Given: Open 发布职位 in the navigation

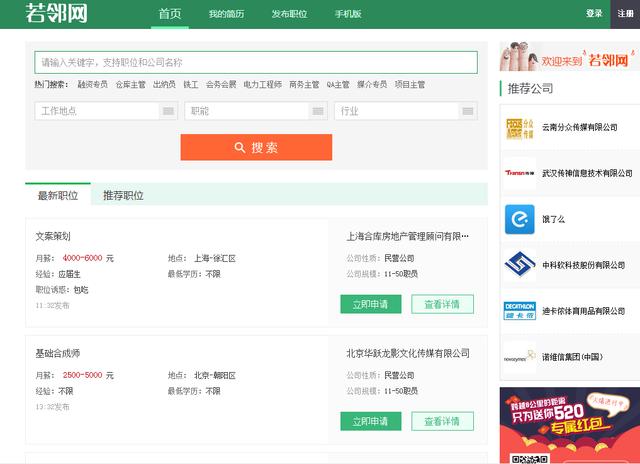Looking at the screenshot, I should (x=289, y=14).
